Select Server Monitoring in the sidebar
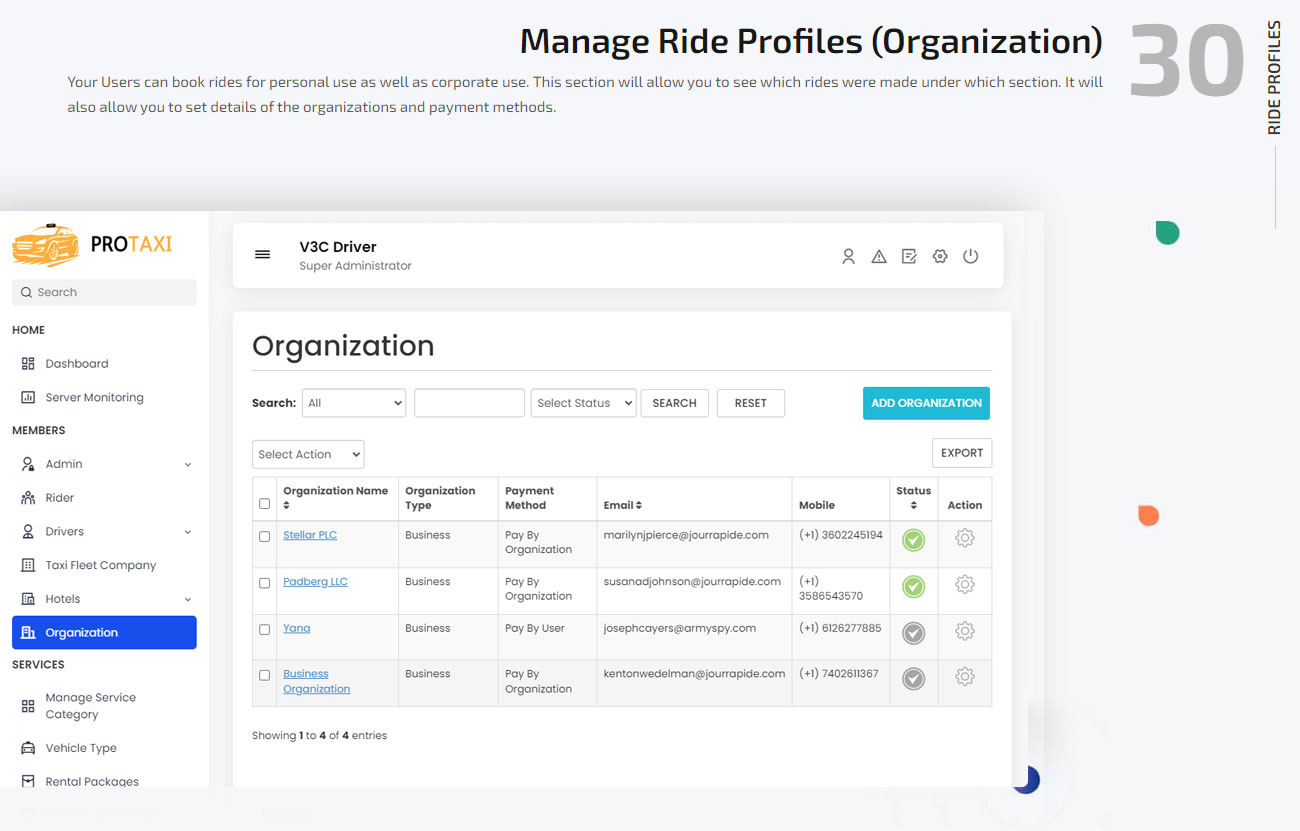1300x831 pixels. (94, 397)
